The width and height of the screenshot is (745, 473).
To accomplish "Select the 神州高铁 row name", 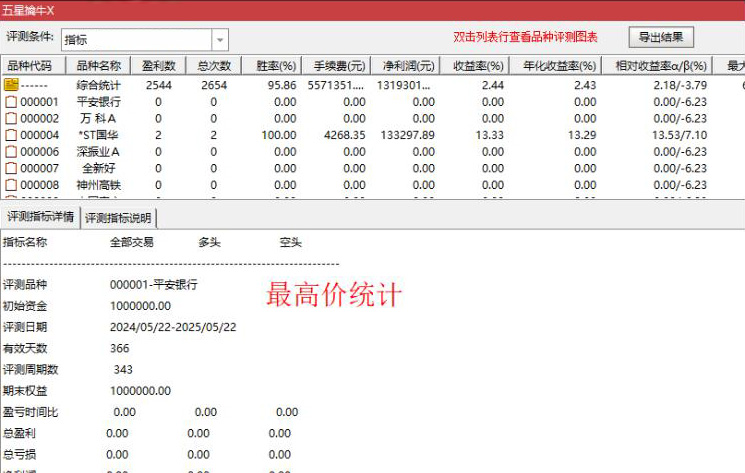I will 98,185.
